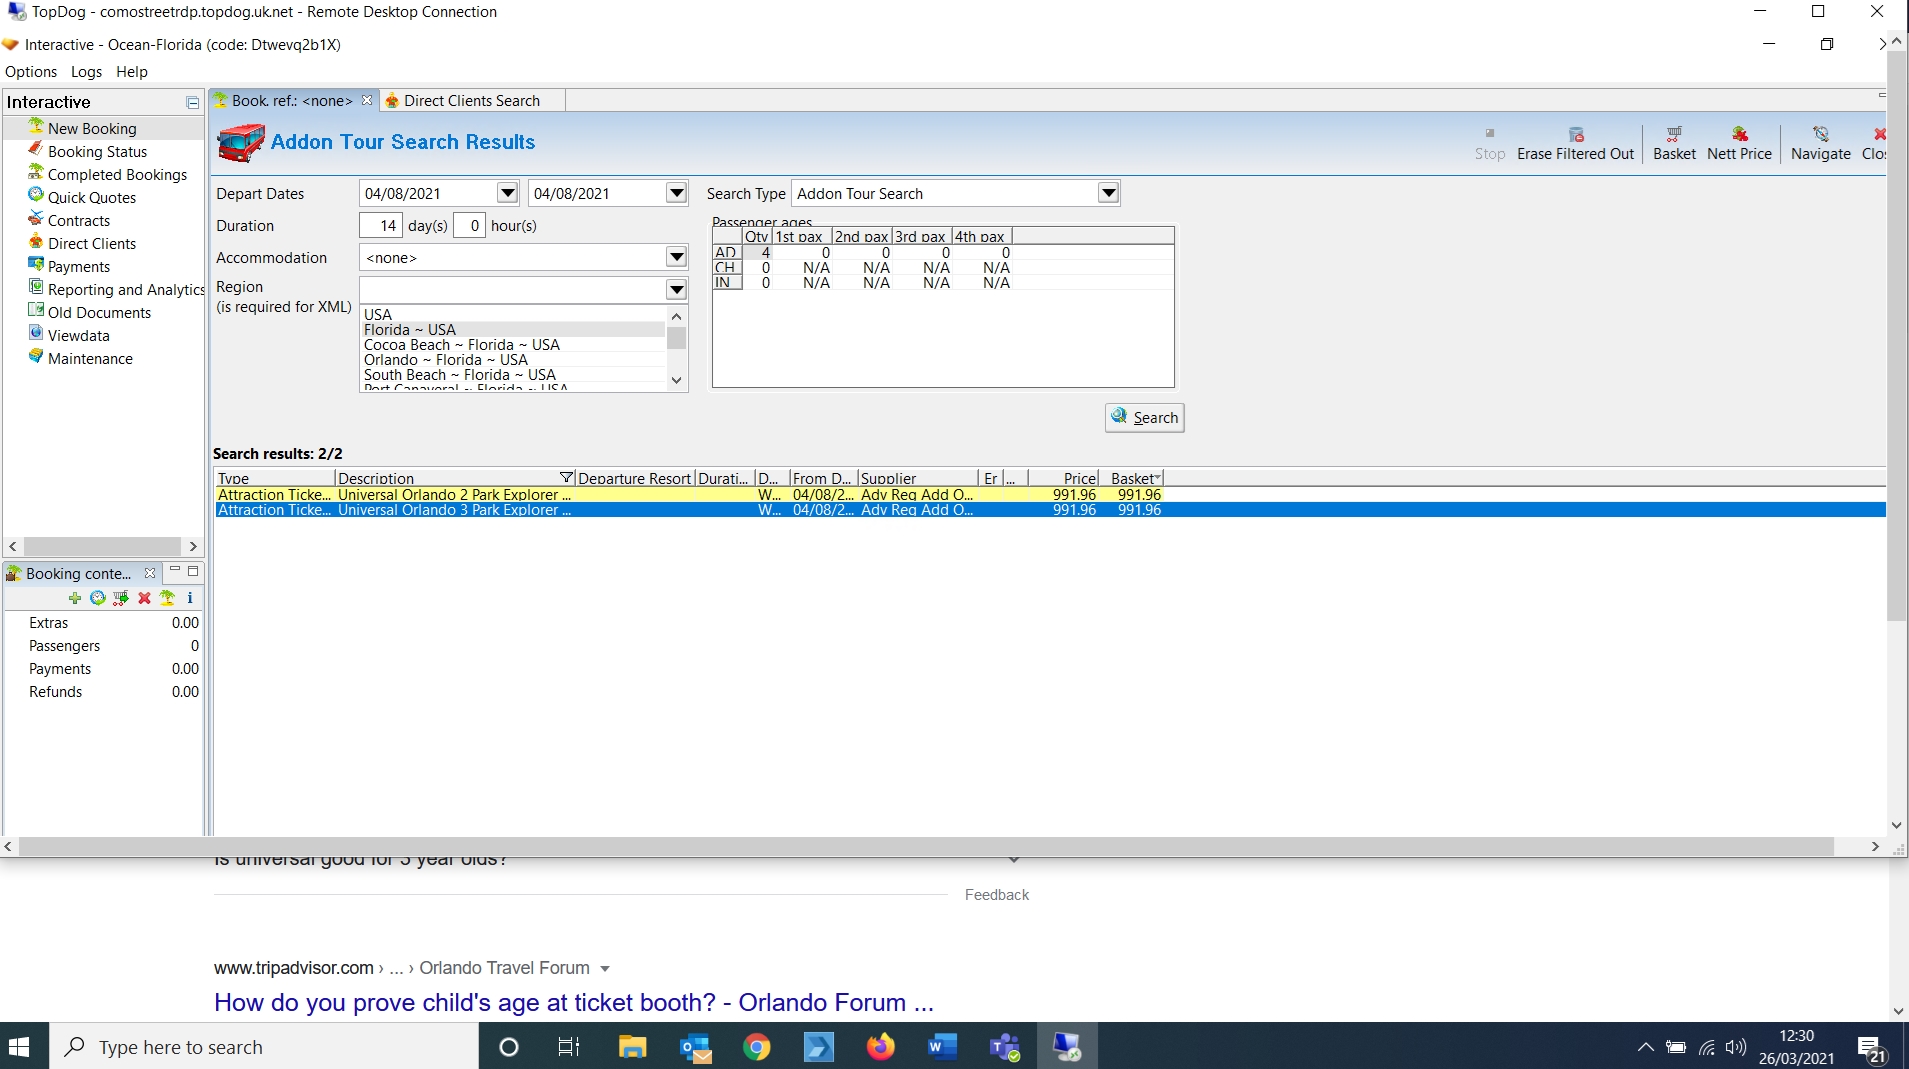Click the Search button

pyautogui.click(x=1145, y=417)
